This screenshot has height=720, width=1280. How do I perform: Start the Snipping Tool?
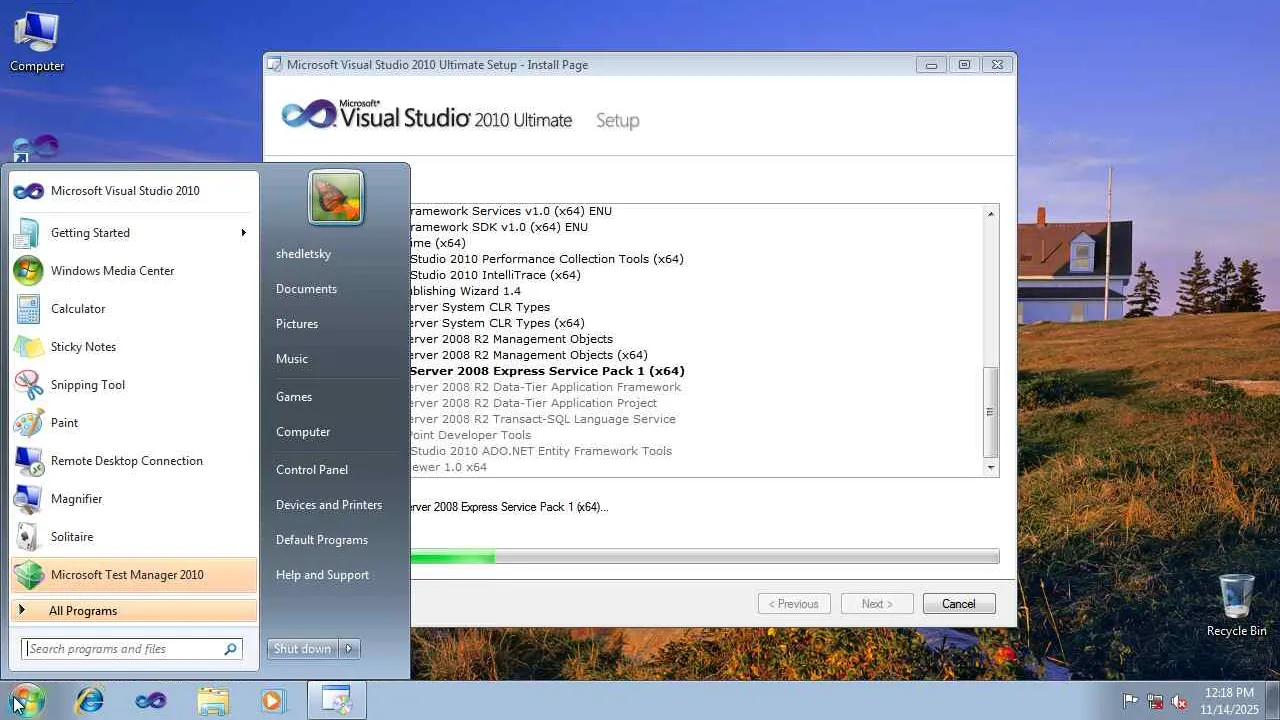click(134, 385)
